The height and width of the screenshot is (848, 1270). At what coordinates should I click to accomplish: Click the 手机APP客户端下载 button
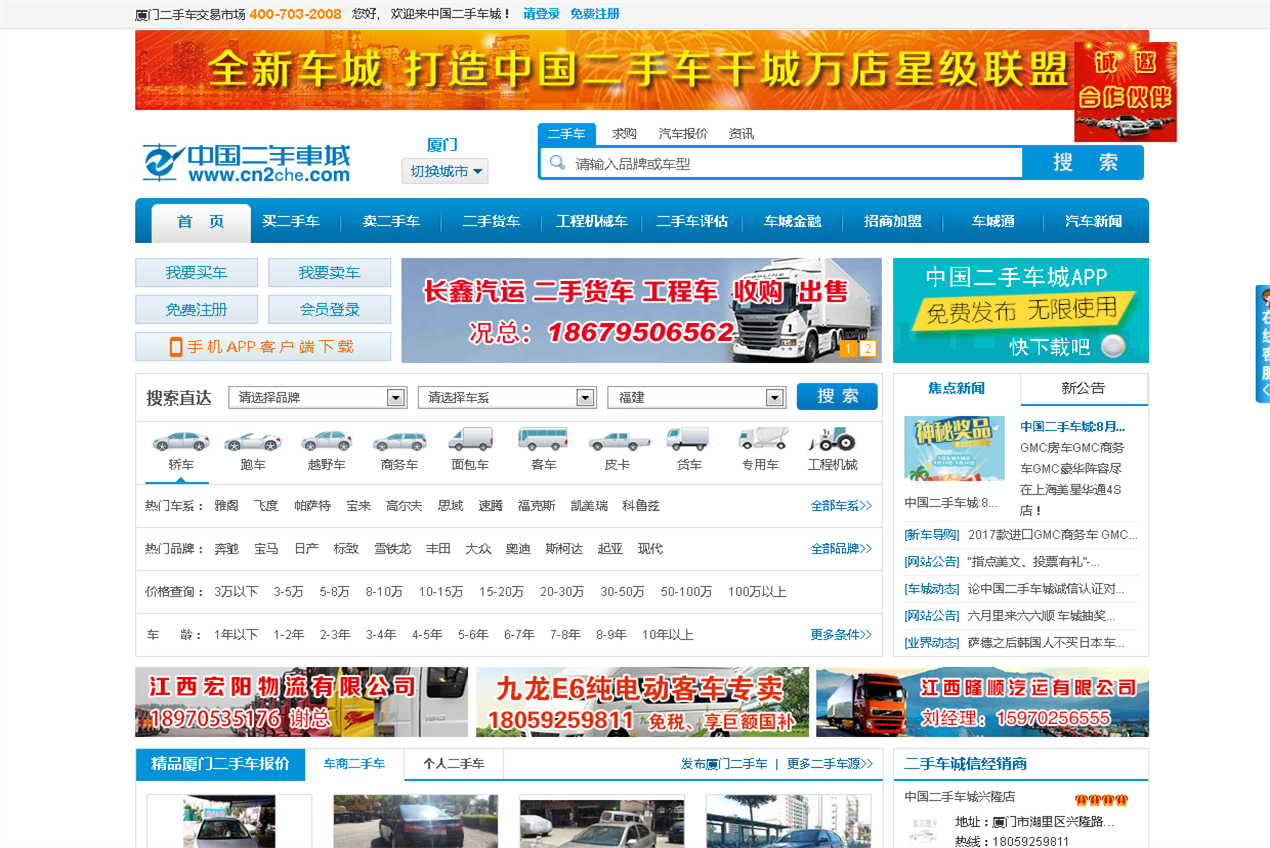point(263,347)
